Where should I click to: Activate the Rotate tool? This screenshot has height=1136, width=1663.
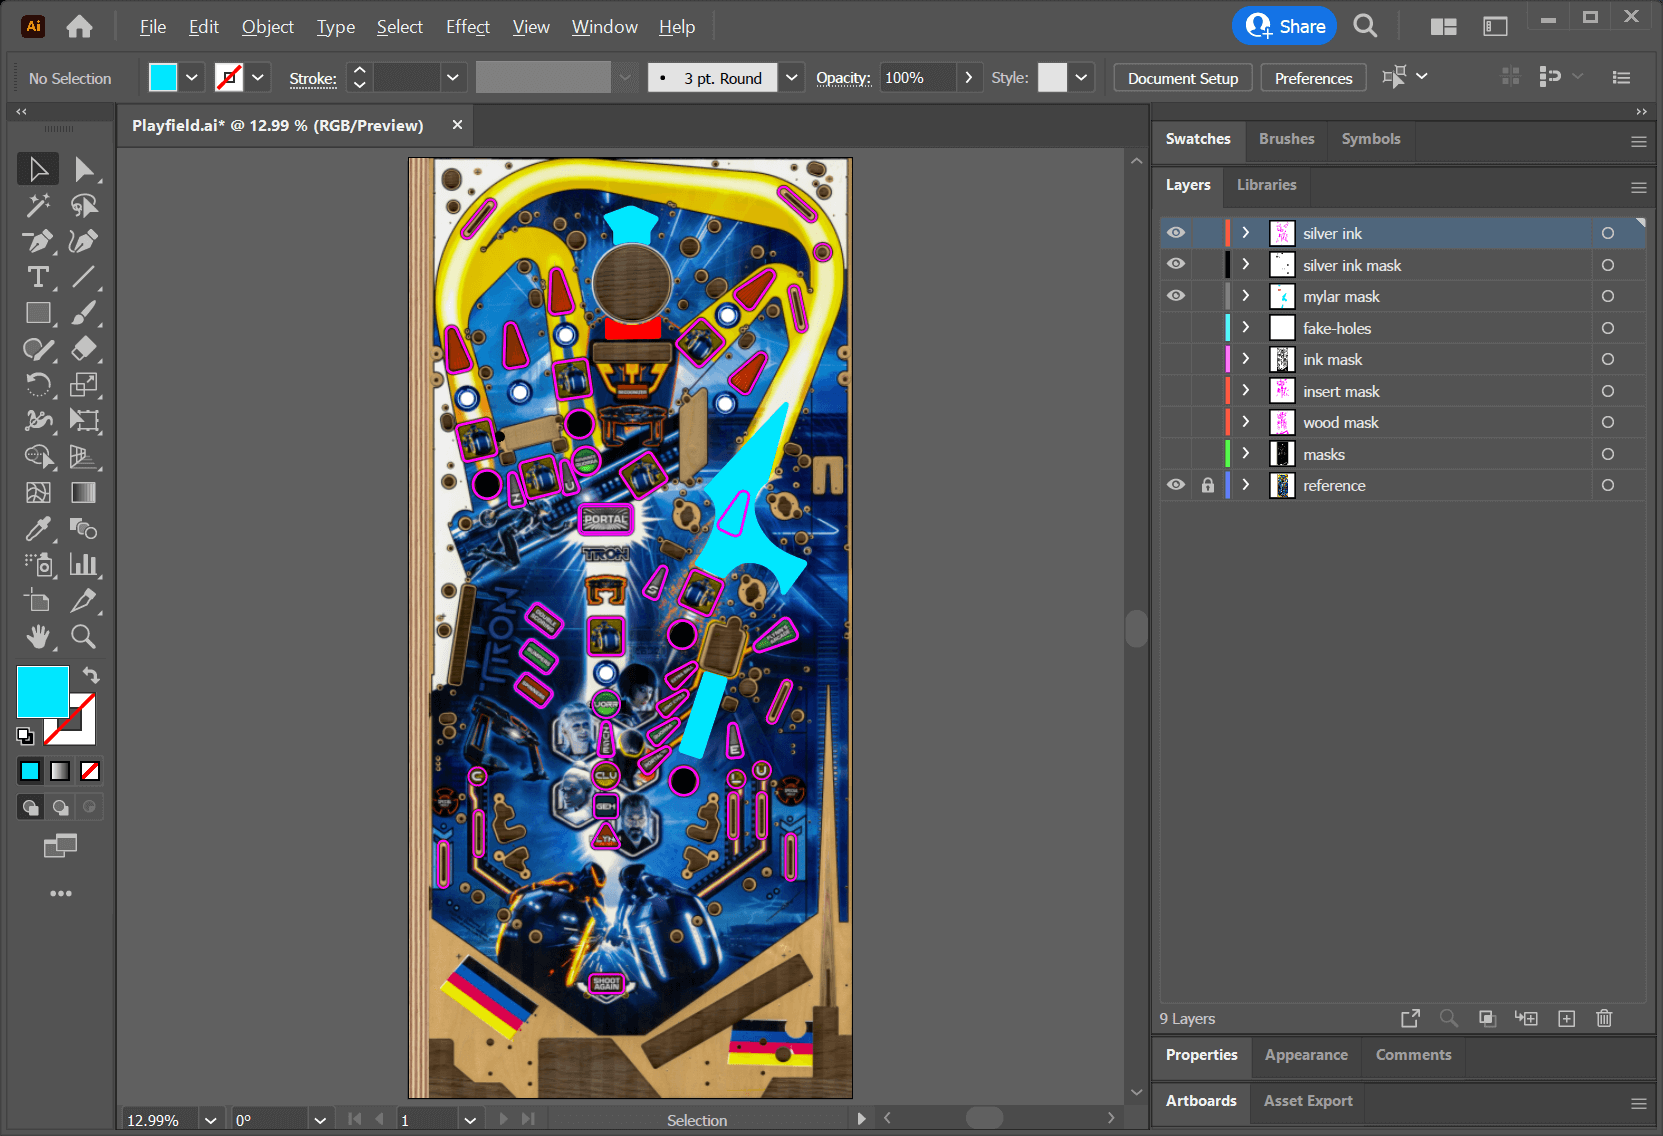click(38, 385)
